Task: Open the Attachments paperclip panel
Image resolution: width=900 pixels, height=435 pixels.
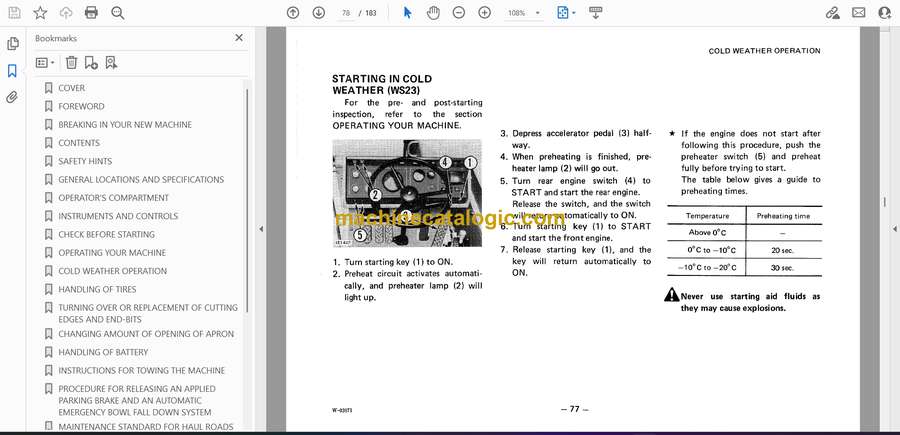Action: click(12, 97)
